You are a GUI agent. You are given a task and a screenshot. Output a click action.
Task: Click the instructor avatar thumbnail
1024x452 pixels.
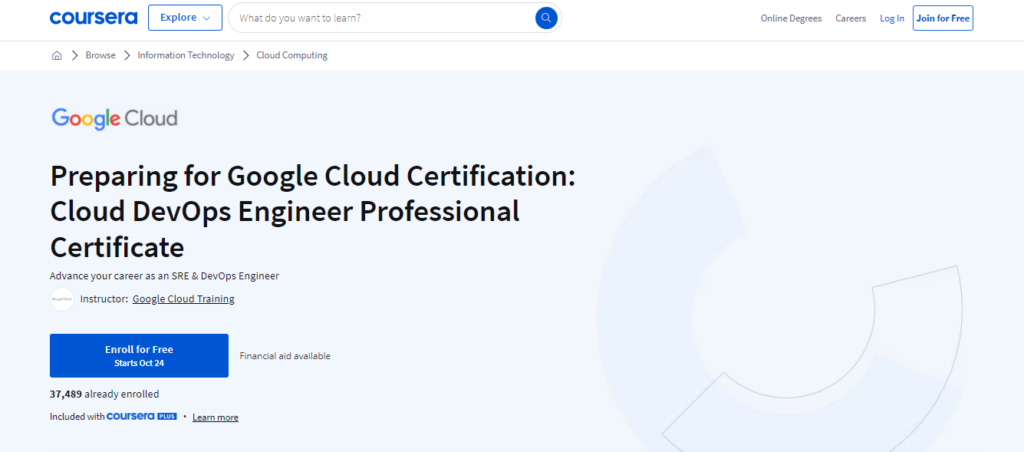(x=62, y=299)
